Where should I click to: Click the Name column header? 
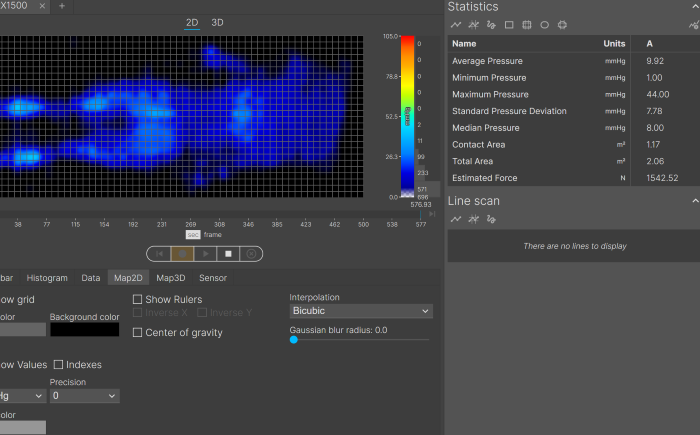pos(464,44)
